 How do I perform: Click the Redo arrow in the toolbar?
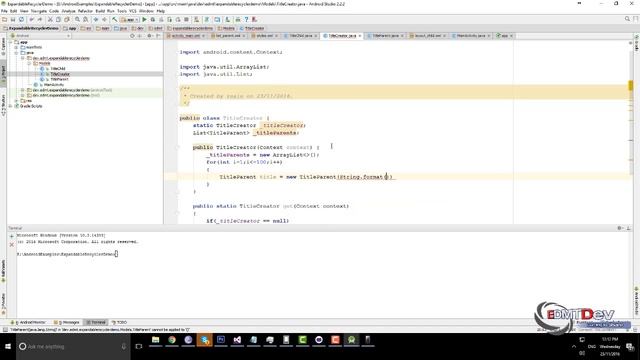point(40,20)
